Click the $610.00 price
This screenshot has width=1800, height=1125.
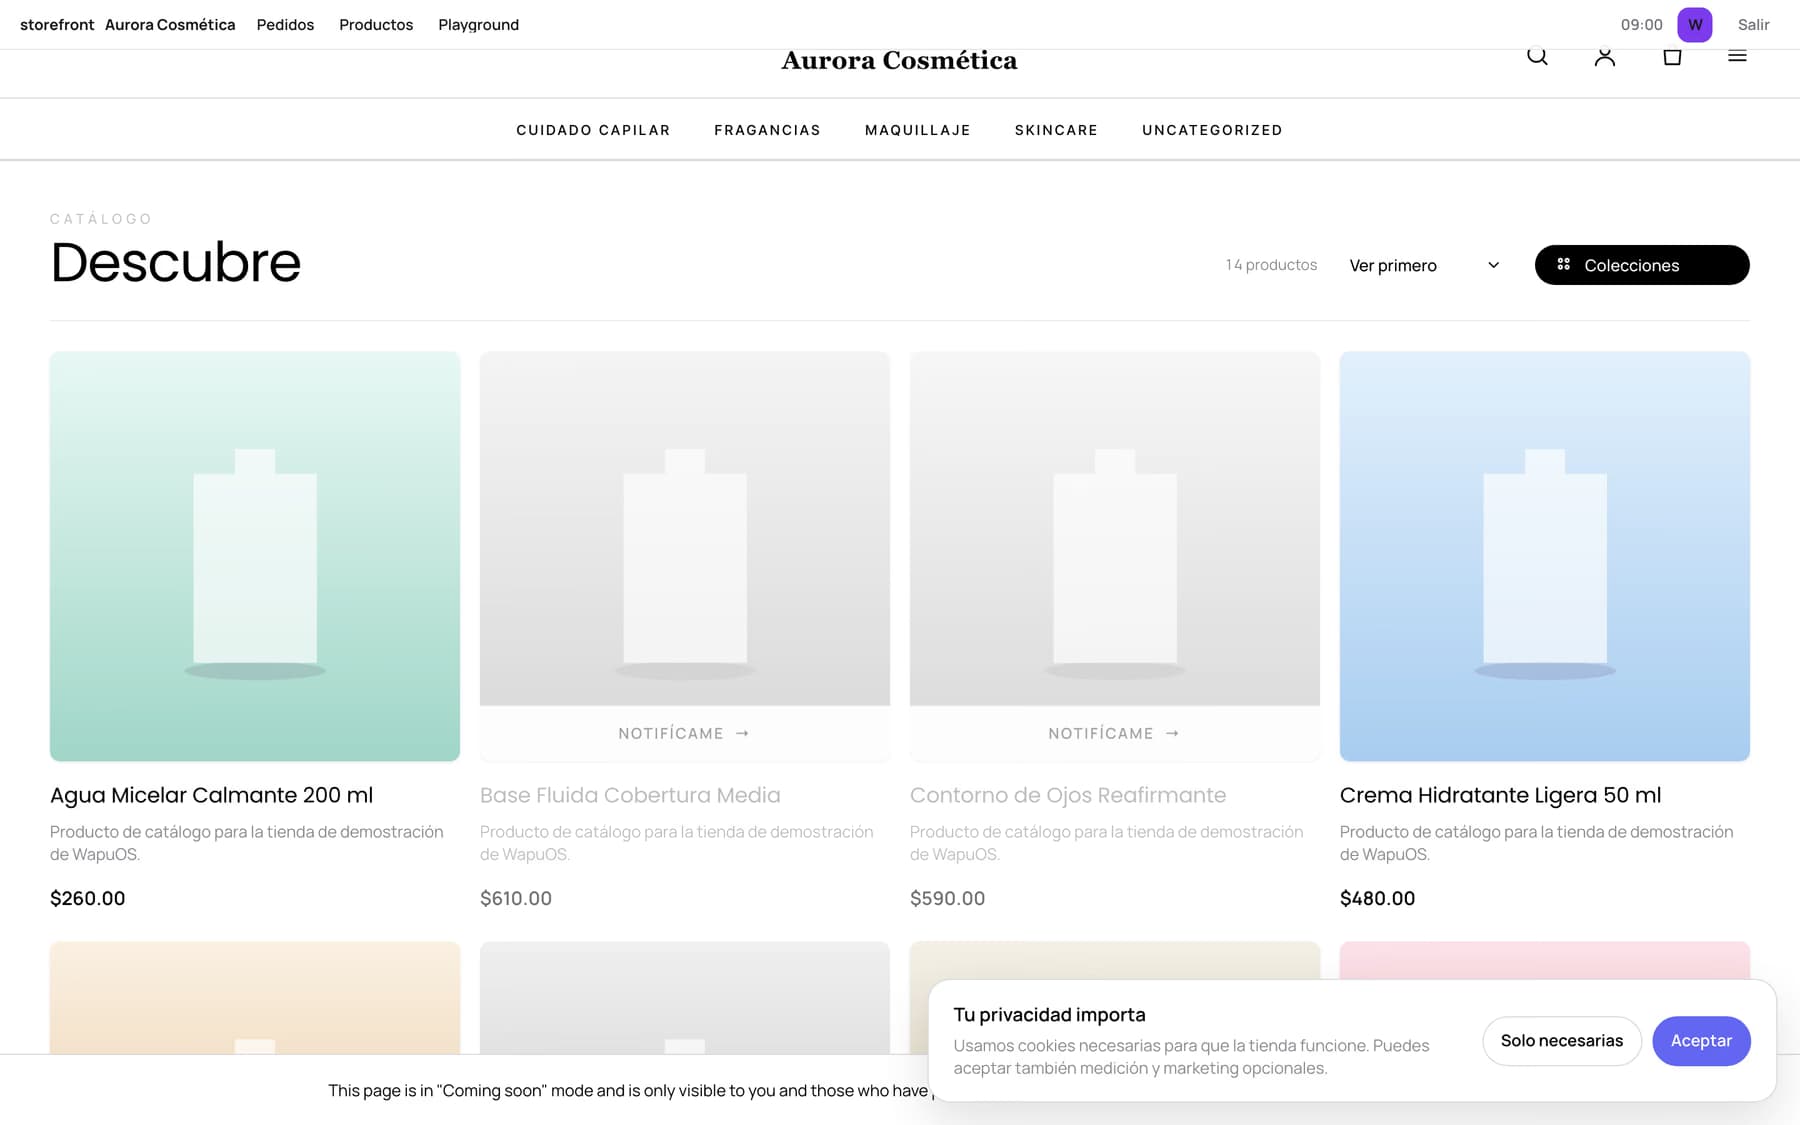tap(516, 898)
